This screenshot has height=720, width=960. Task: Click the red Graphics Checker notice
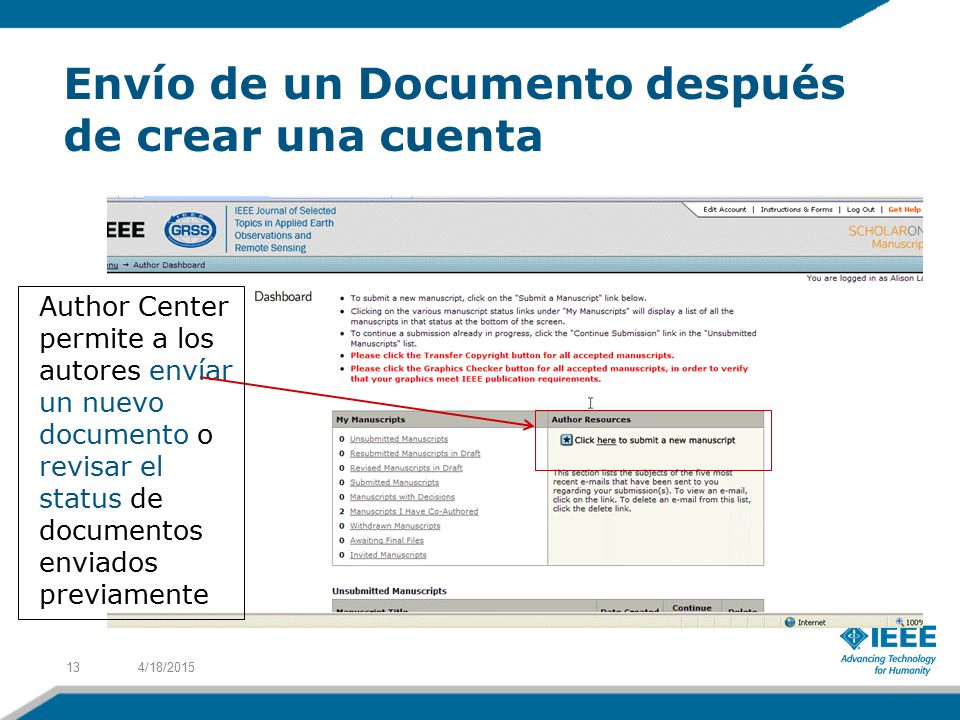(549, 373)
